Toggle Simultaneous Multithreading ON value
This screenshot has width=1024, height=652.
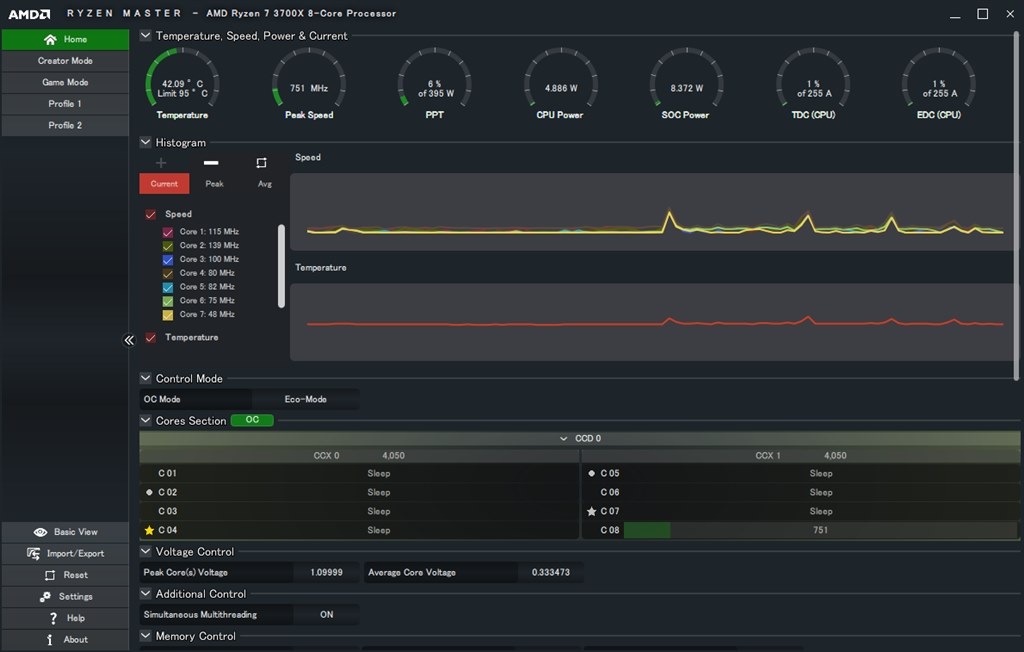pos(327,614)
